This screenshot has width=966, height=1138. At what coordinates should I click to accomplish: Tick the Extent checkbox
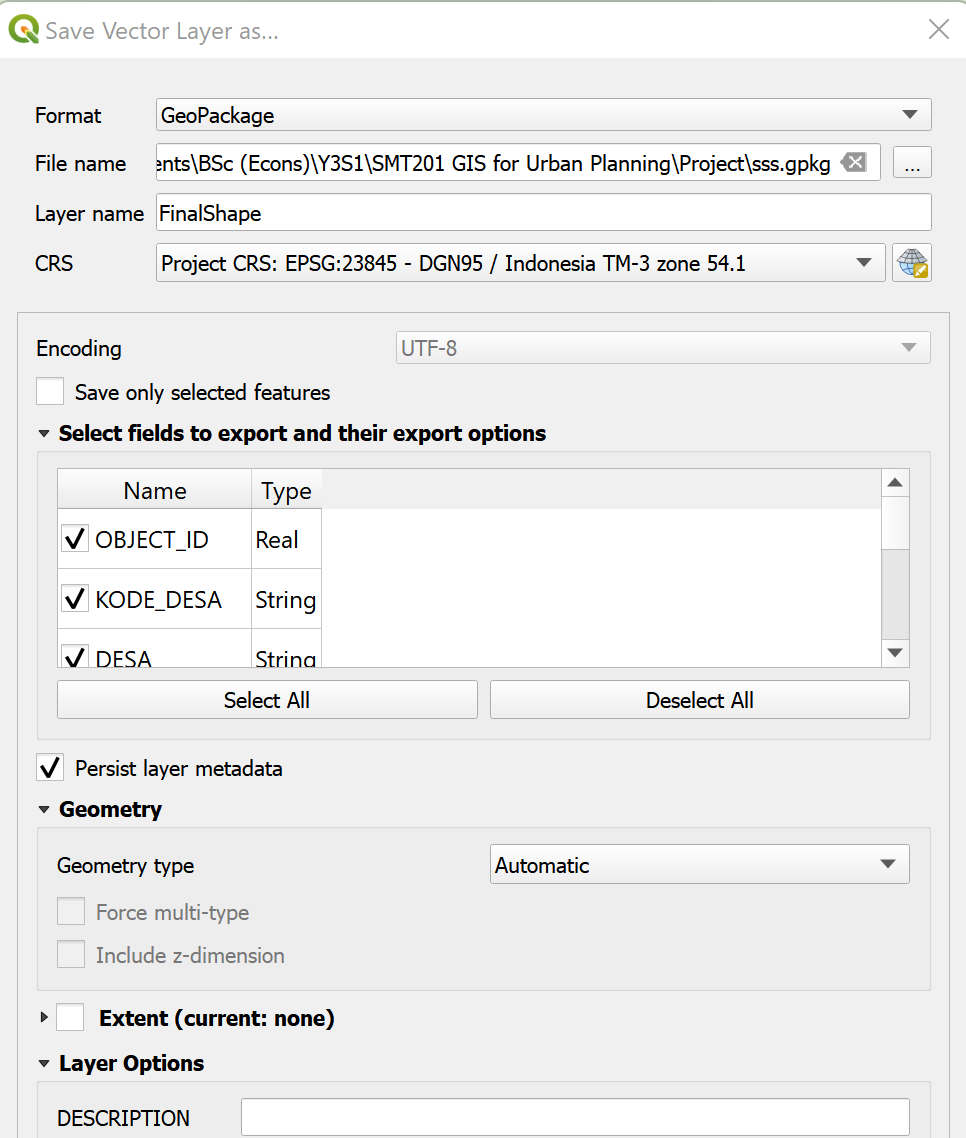pos(70,1018)
